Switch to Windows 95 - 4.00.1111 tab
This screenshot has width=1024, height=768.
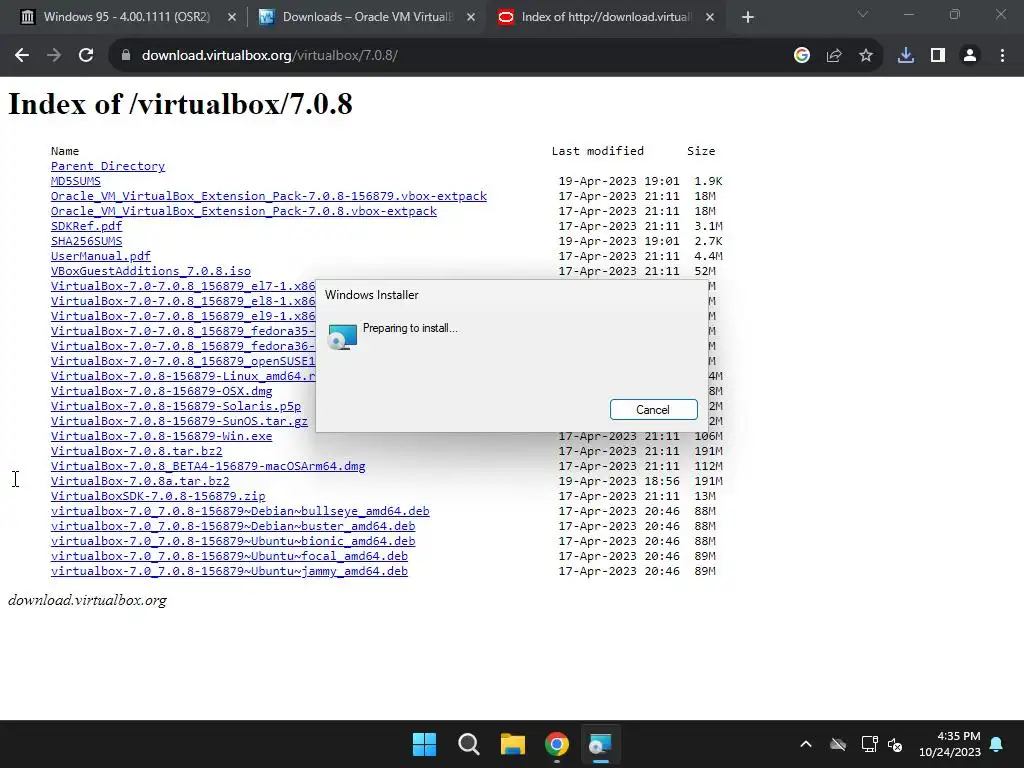(x=127, y=17)
